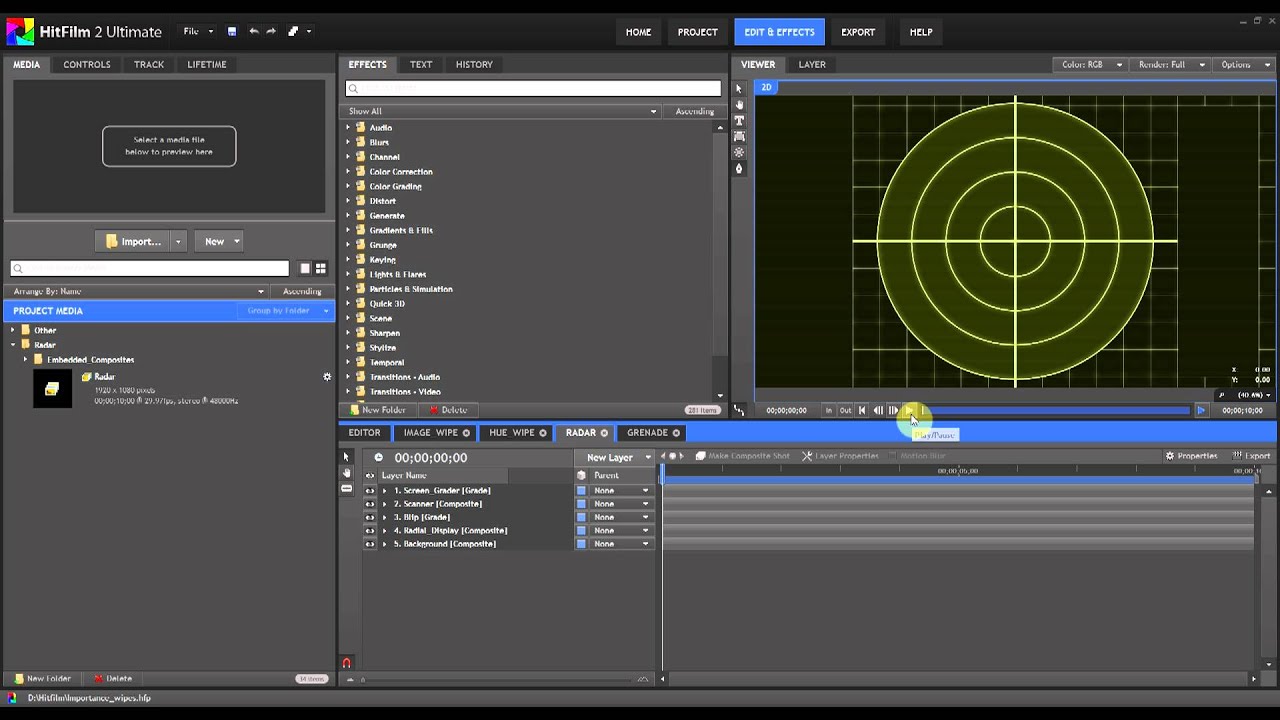Open the EXPORT screen
The image size is (1280, 720).
(x=857, y=32)
